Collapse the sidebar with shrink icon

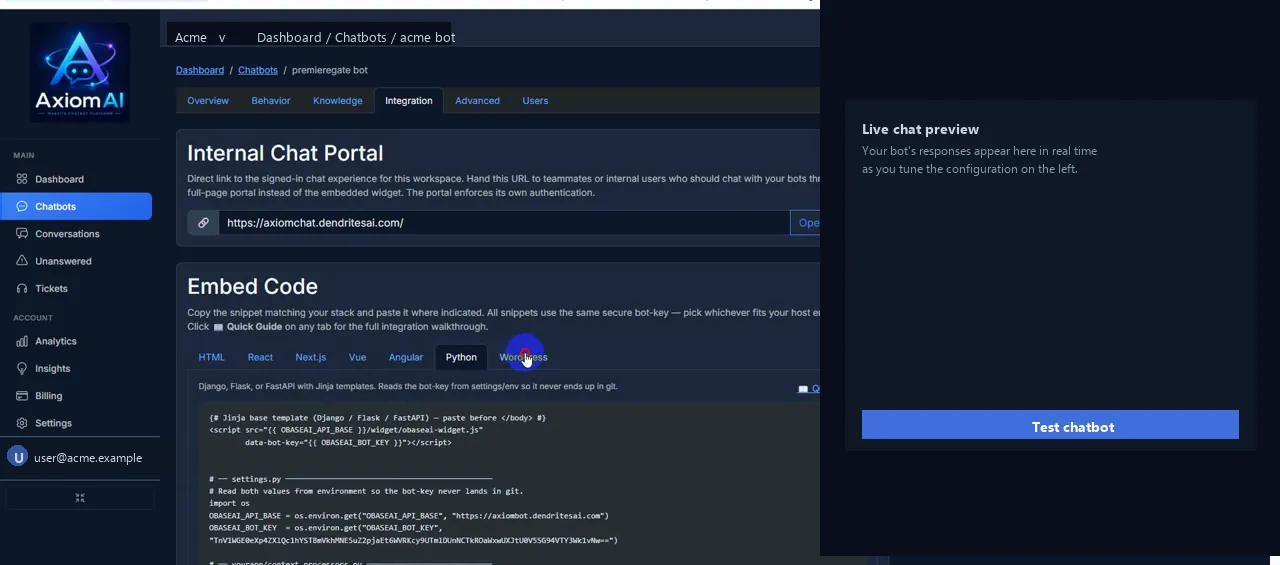[x=80, y=497]
